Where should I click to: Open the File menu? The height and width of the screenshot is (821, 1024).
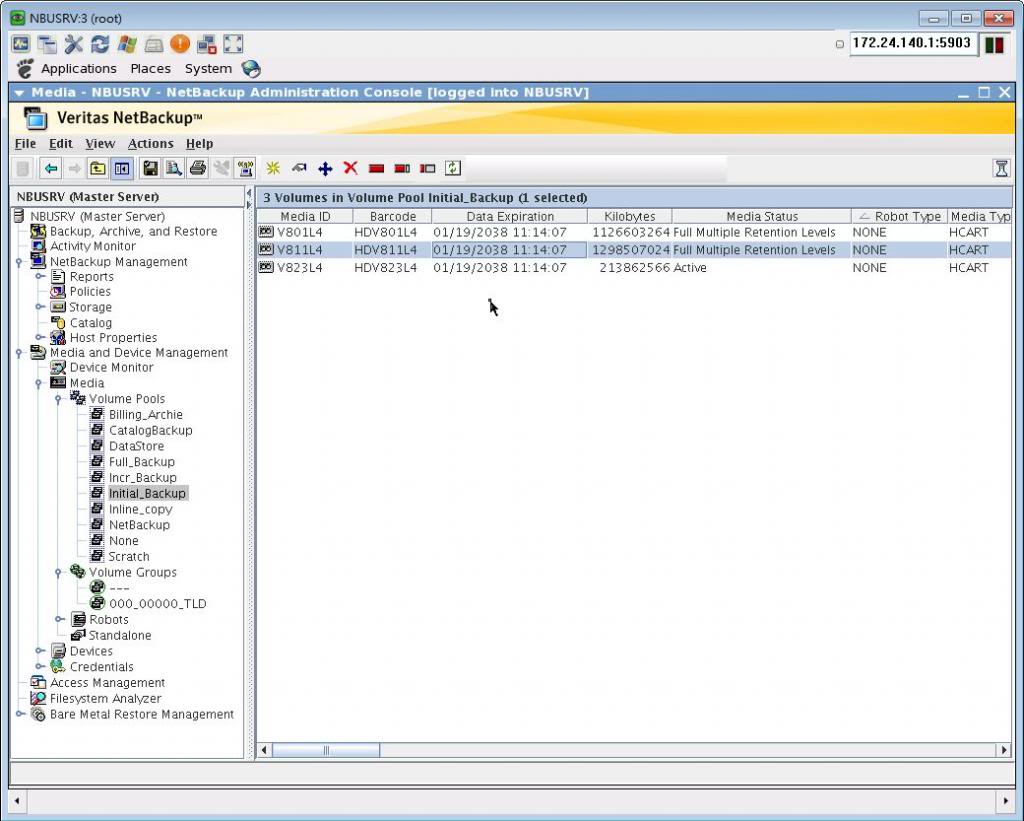click(x=25, y=144)
